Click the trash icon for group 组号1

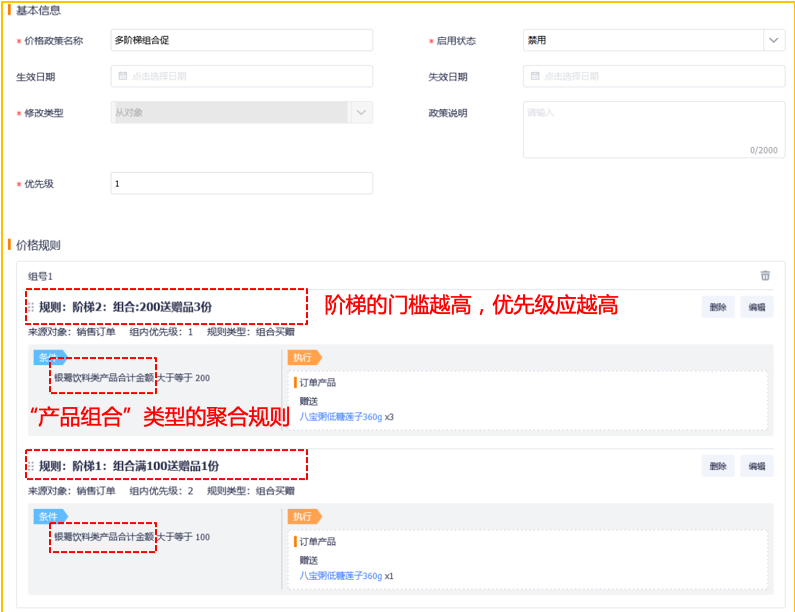pyautogui.click(x=765, y=275)
